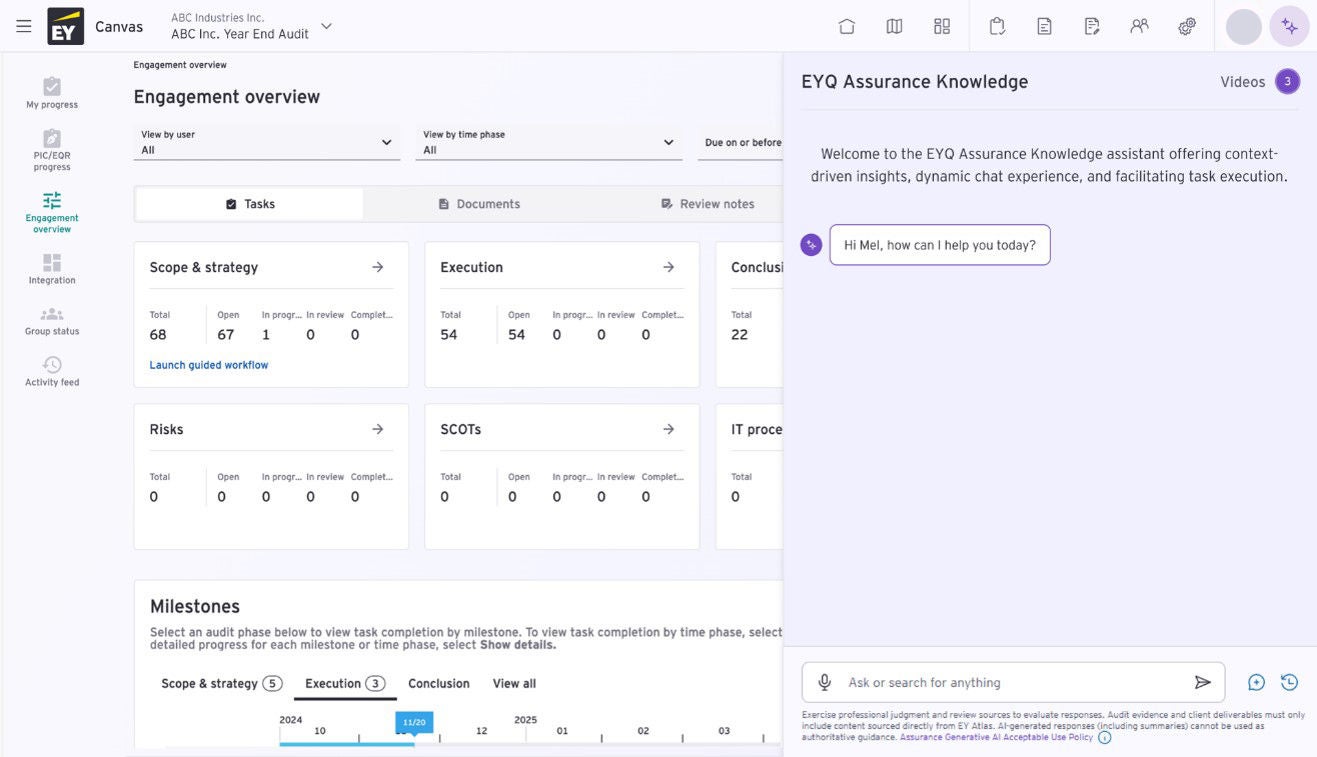Open Group status in left sidebar
Viewport: 1317px width, 757px height.
tap(52, 320)
